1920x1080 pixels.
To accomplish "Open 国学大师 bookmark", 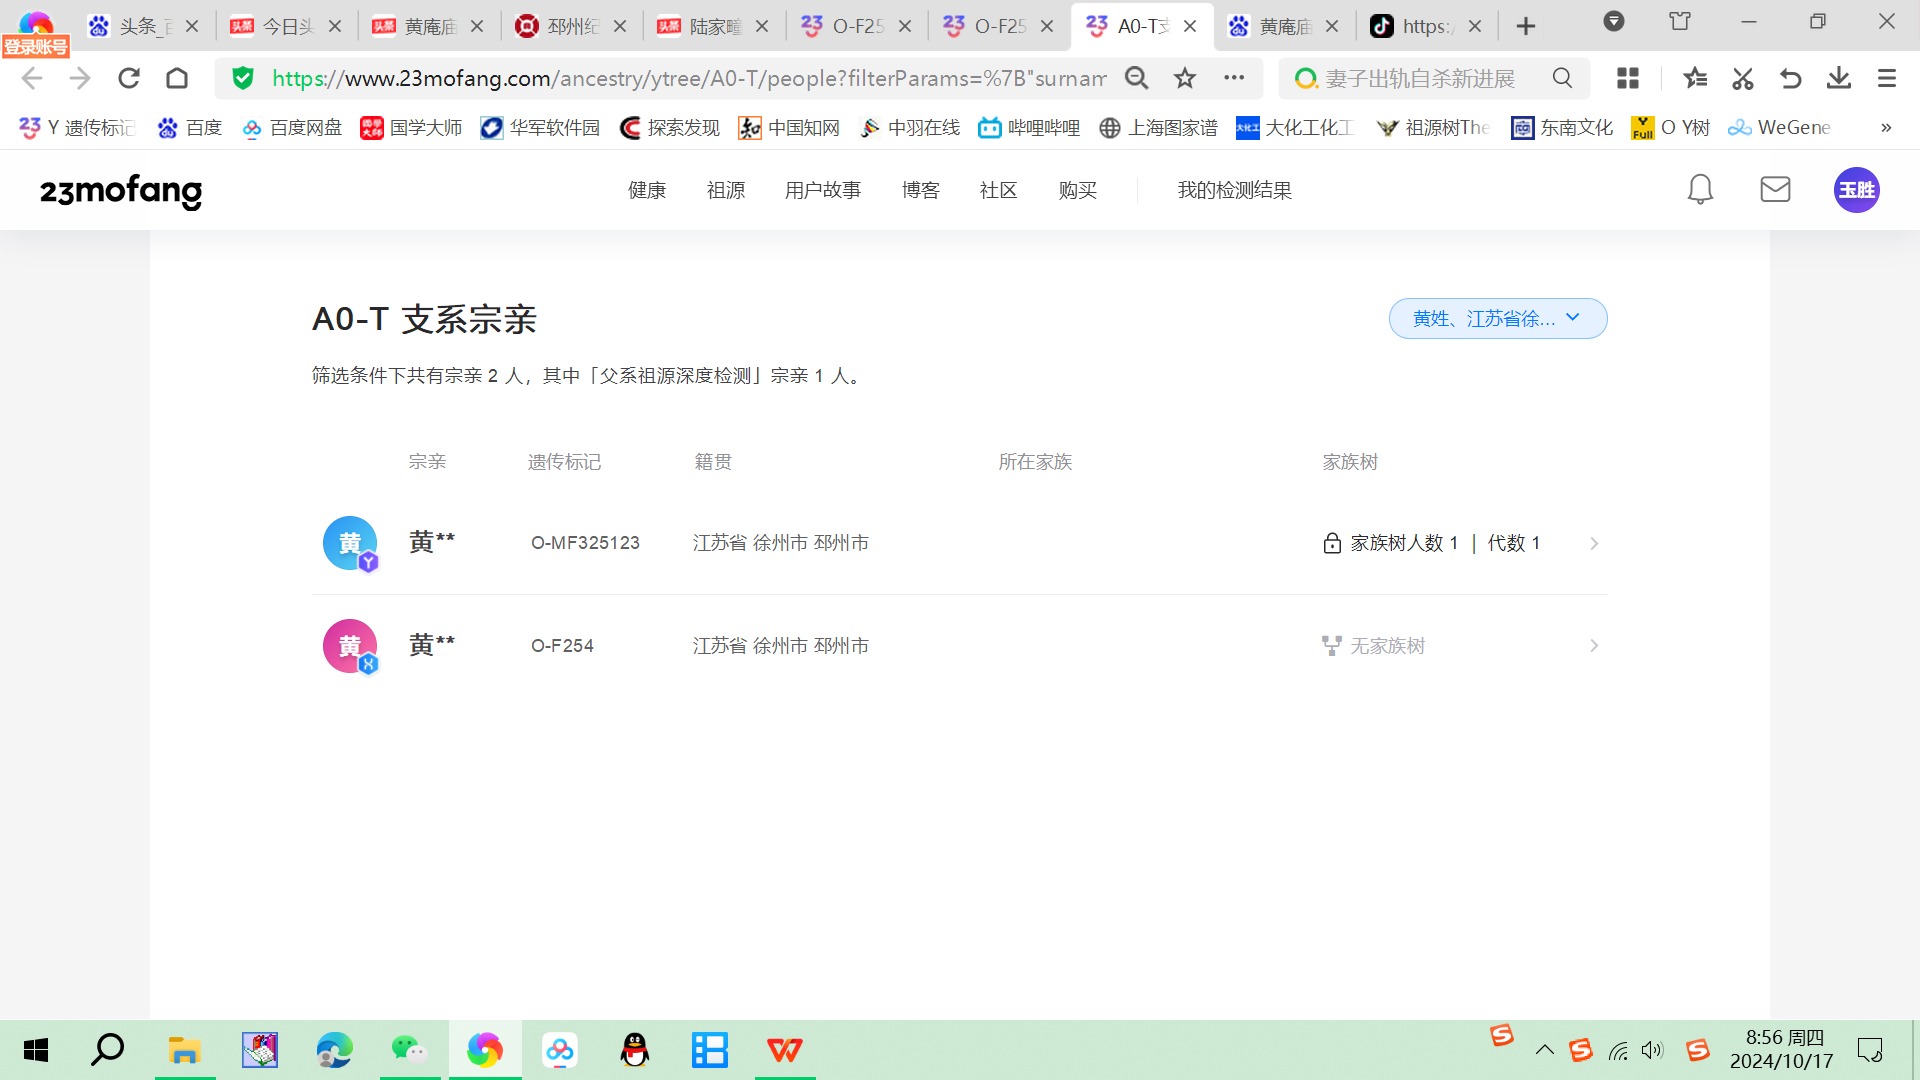I will [x=412, y=127].
